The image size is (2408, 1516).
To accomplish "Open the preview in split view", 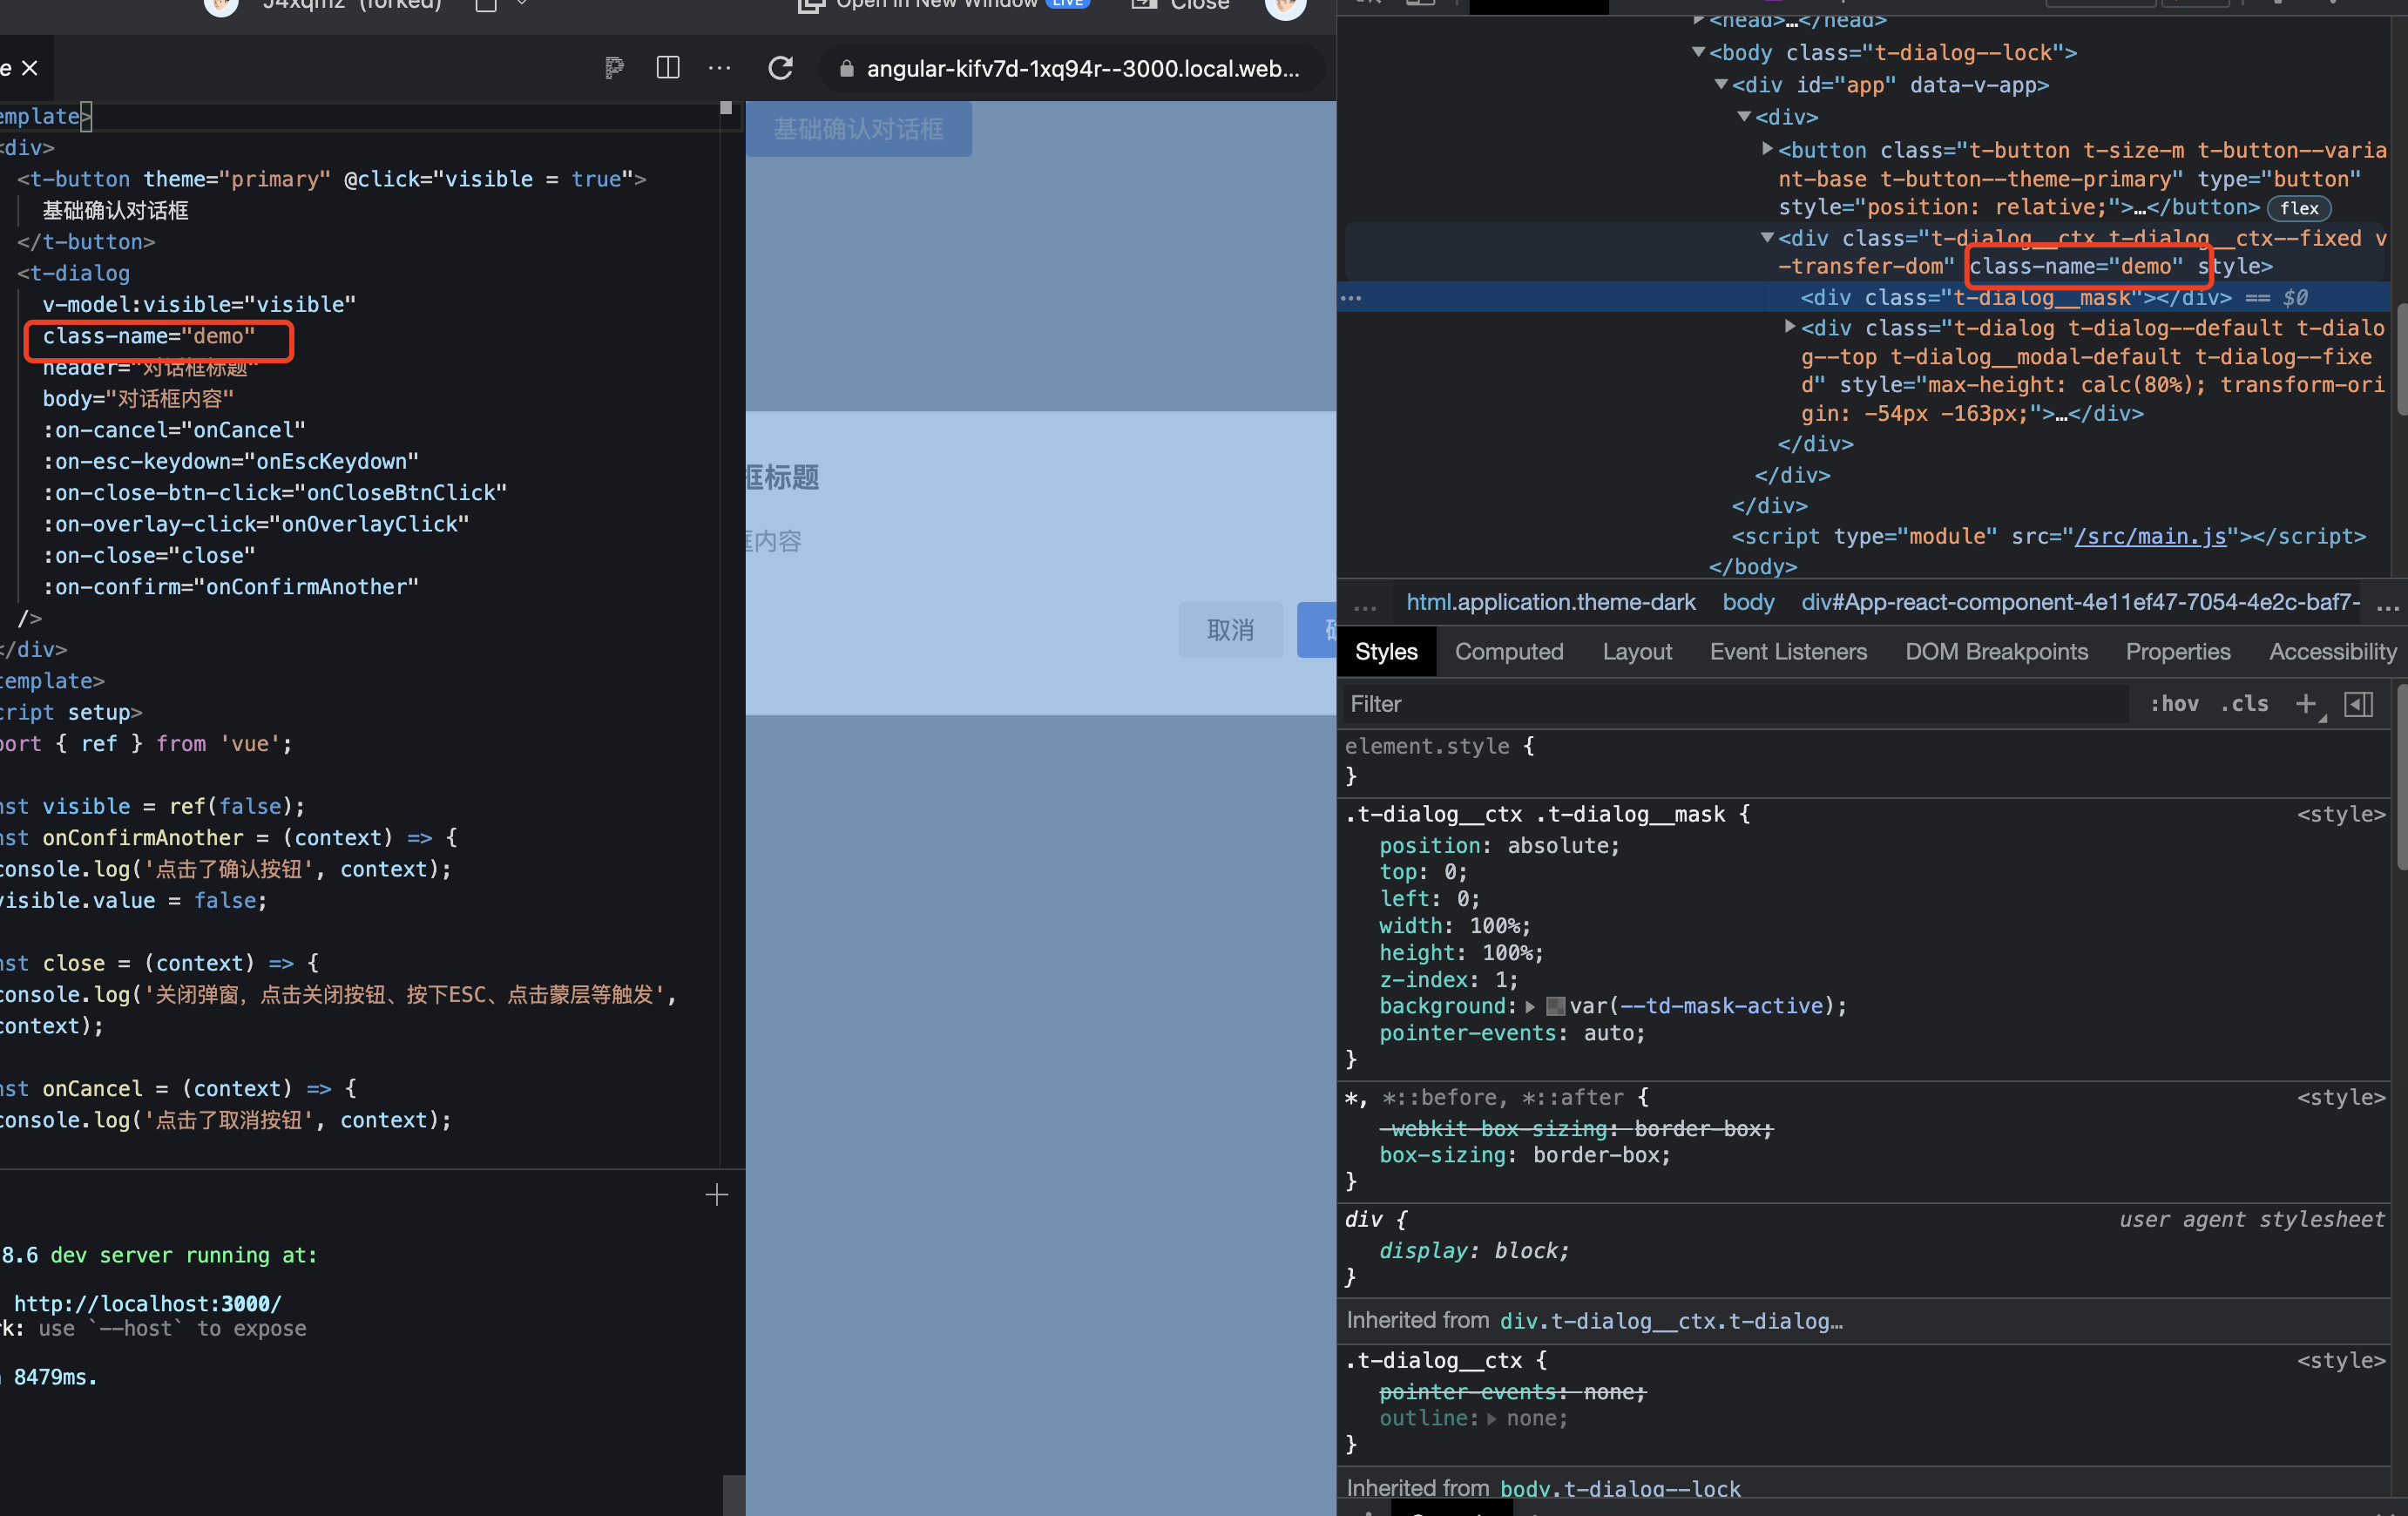I will point(667,68).
